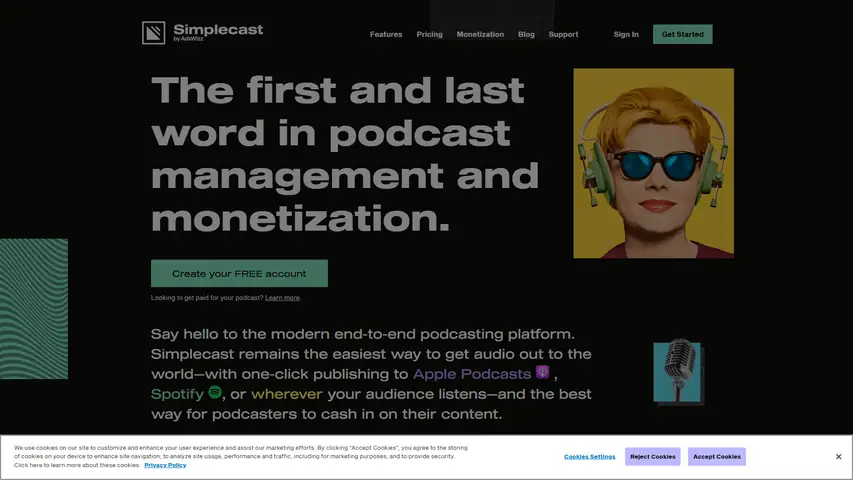Click the headphone woman portrait image

pyautogui.click(x=653, y=163)
